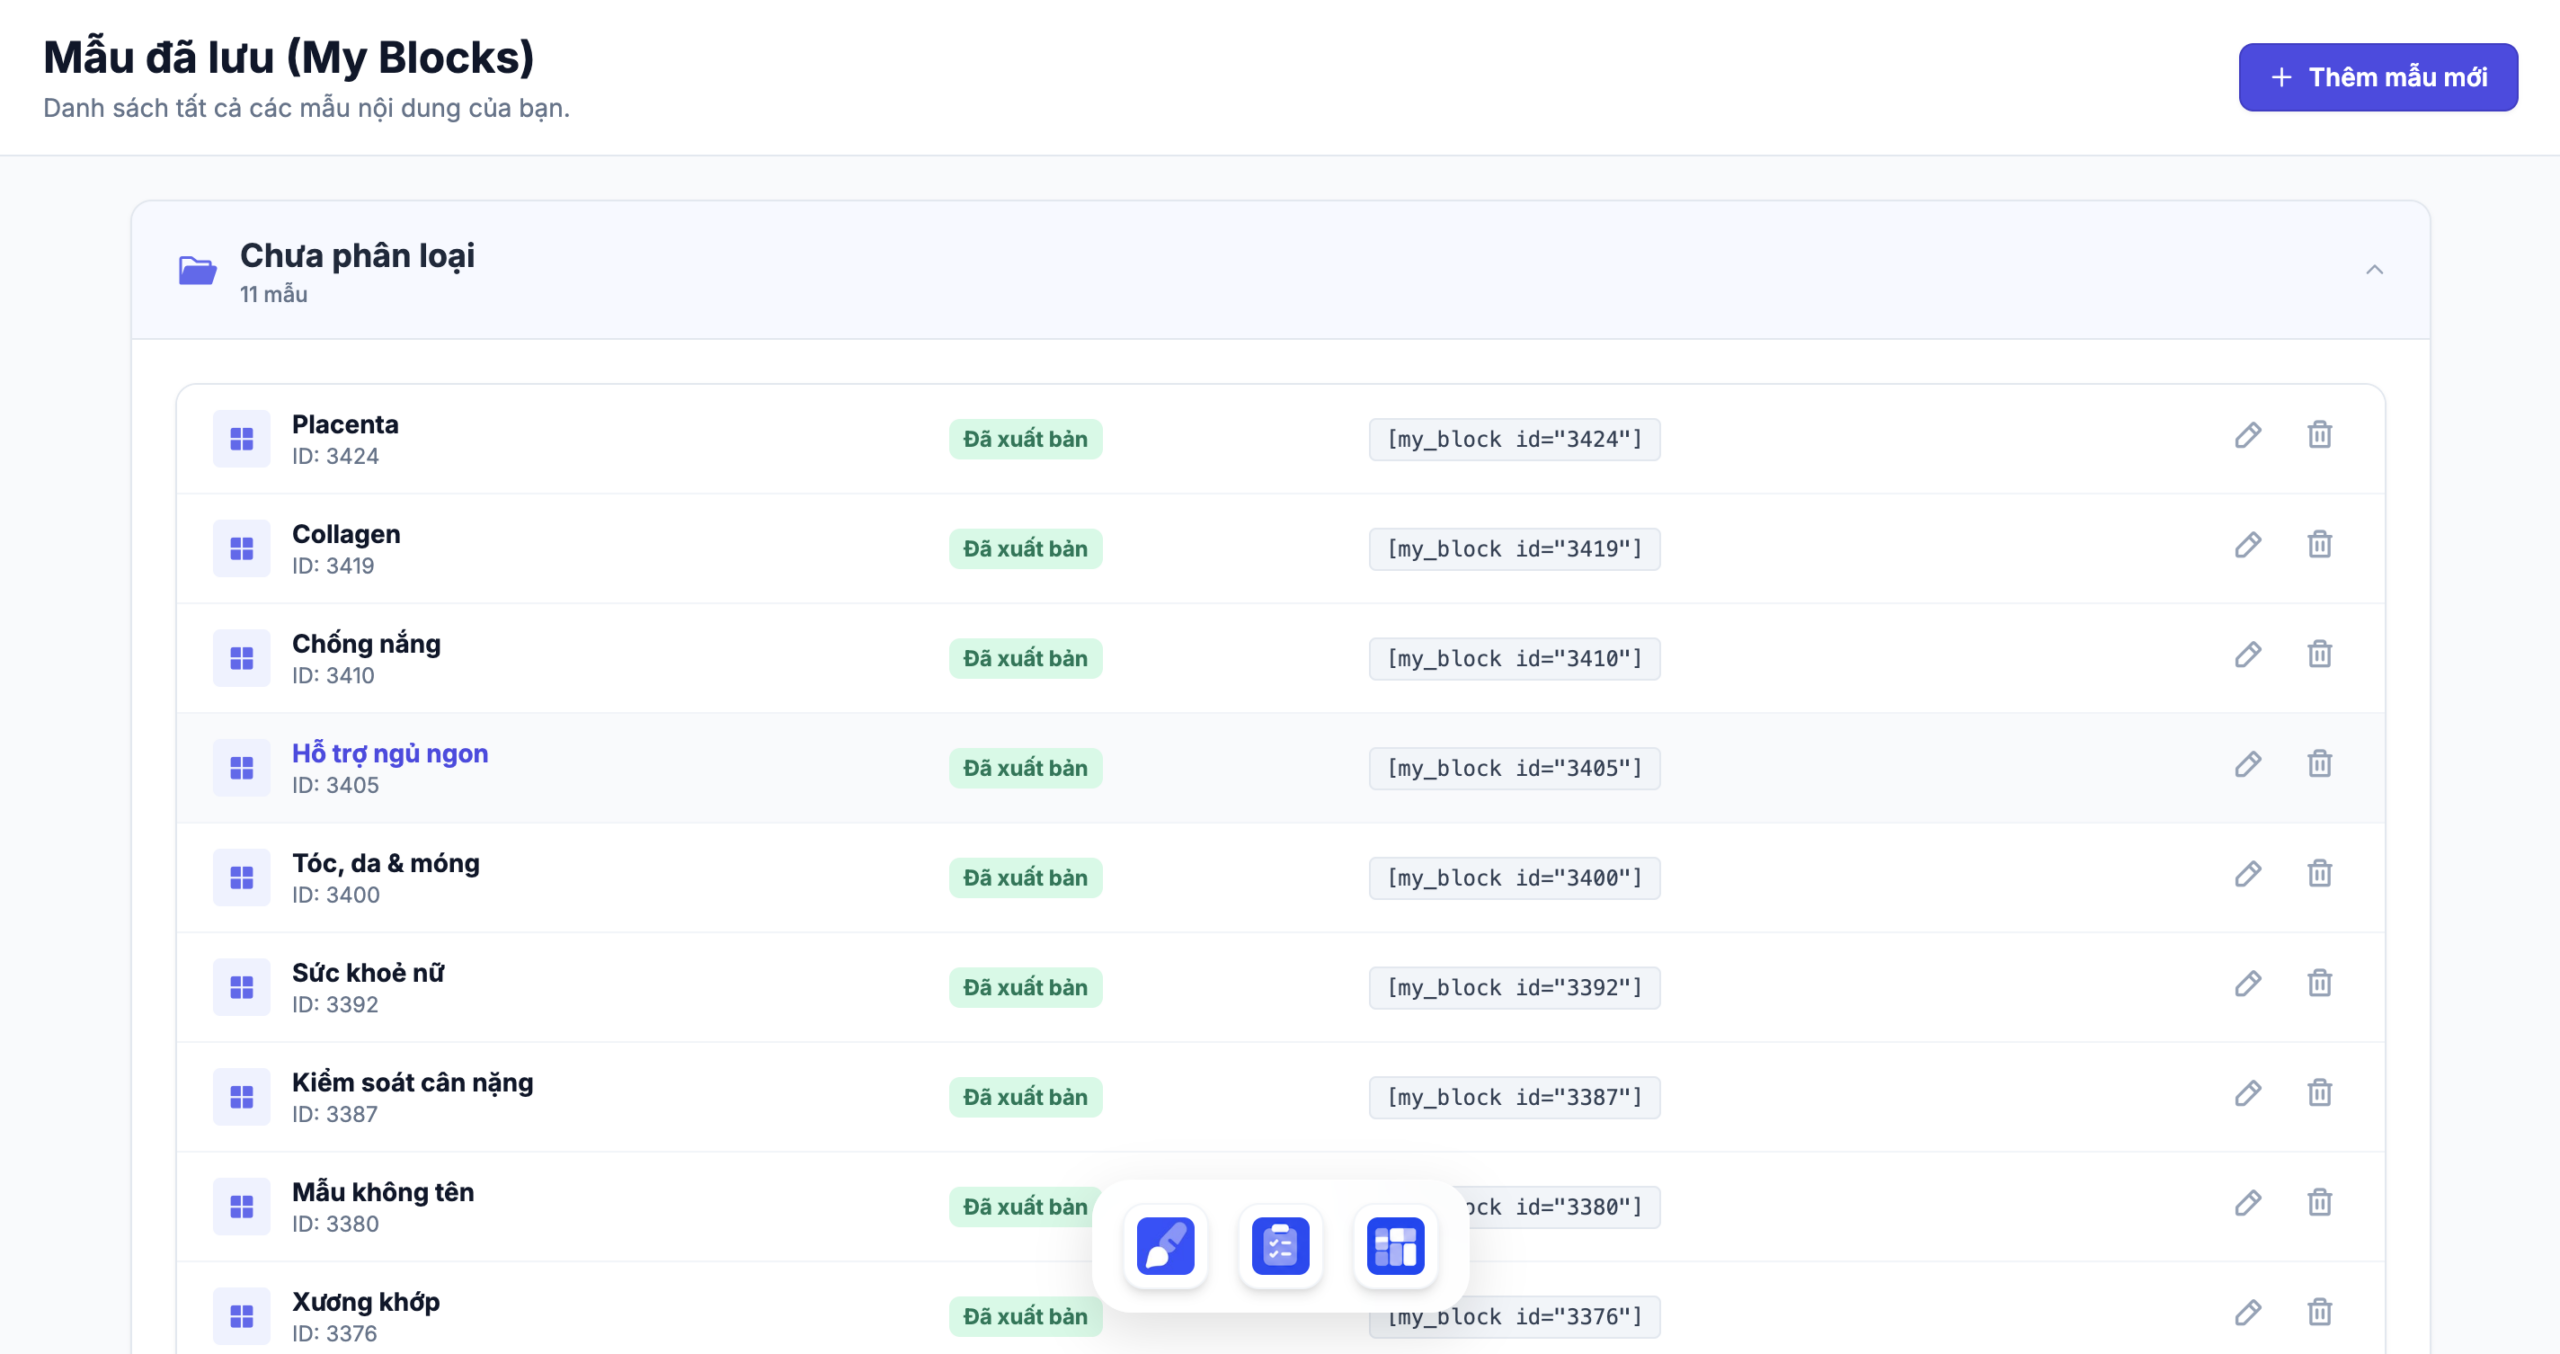Screen dimensions: 2560x1354
Task: Click the Sức khoẻ nữ title
Action: (x=368, y=973)
